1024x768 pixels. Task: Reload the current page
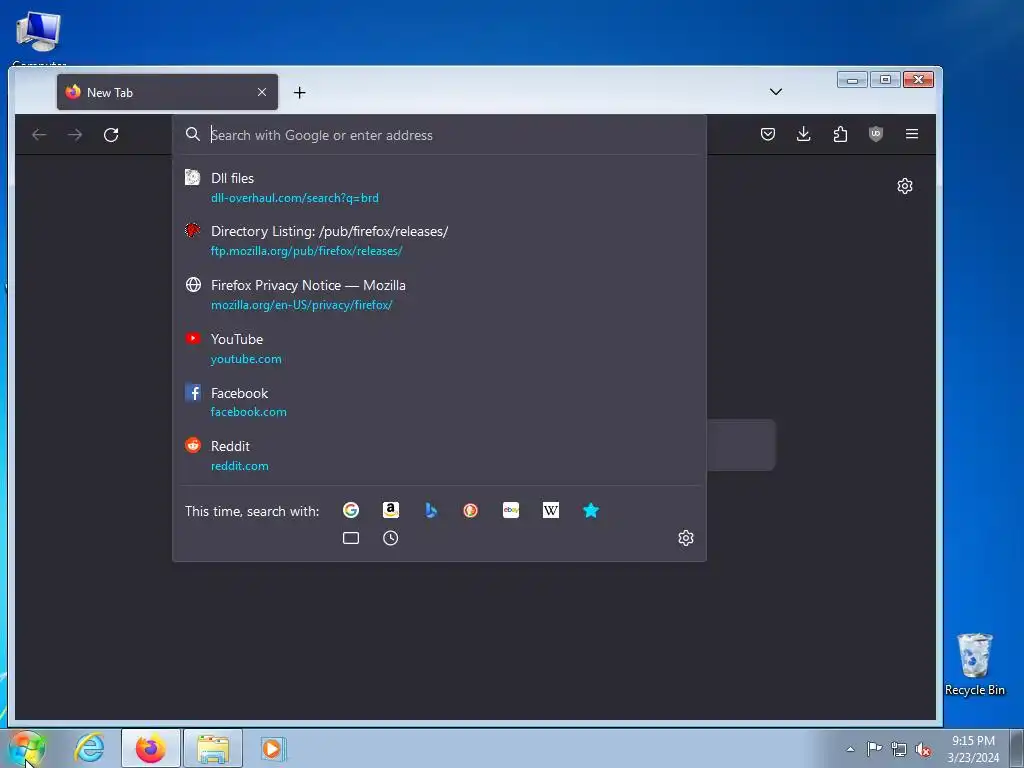click(x=111, y=135)
